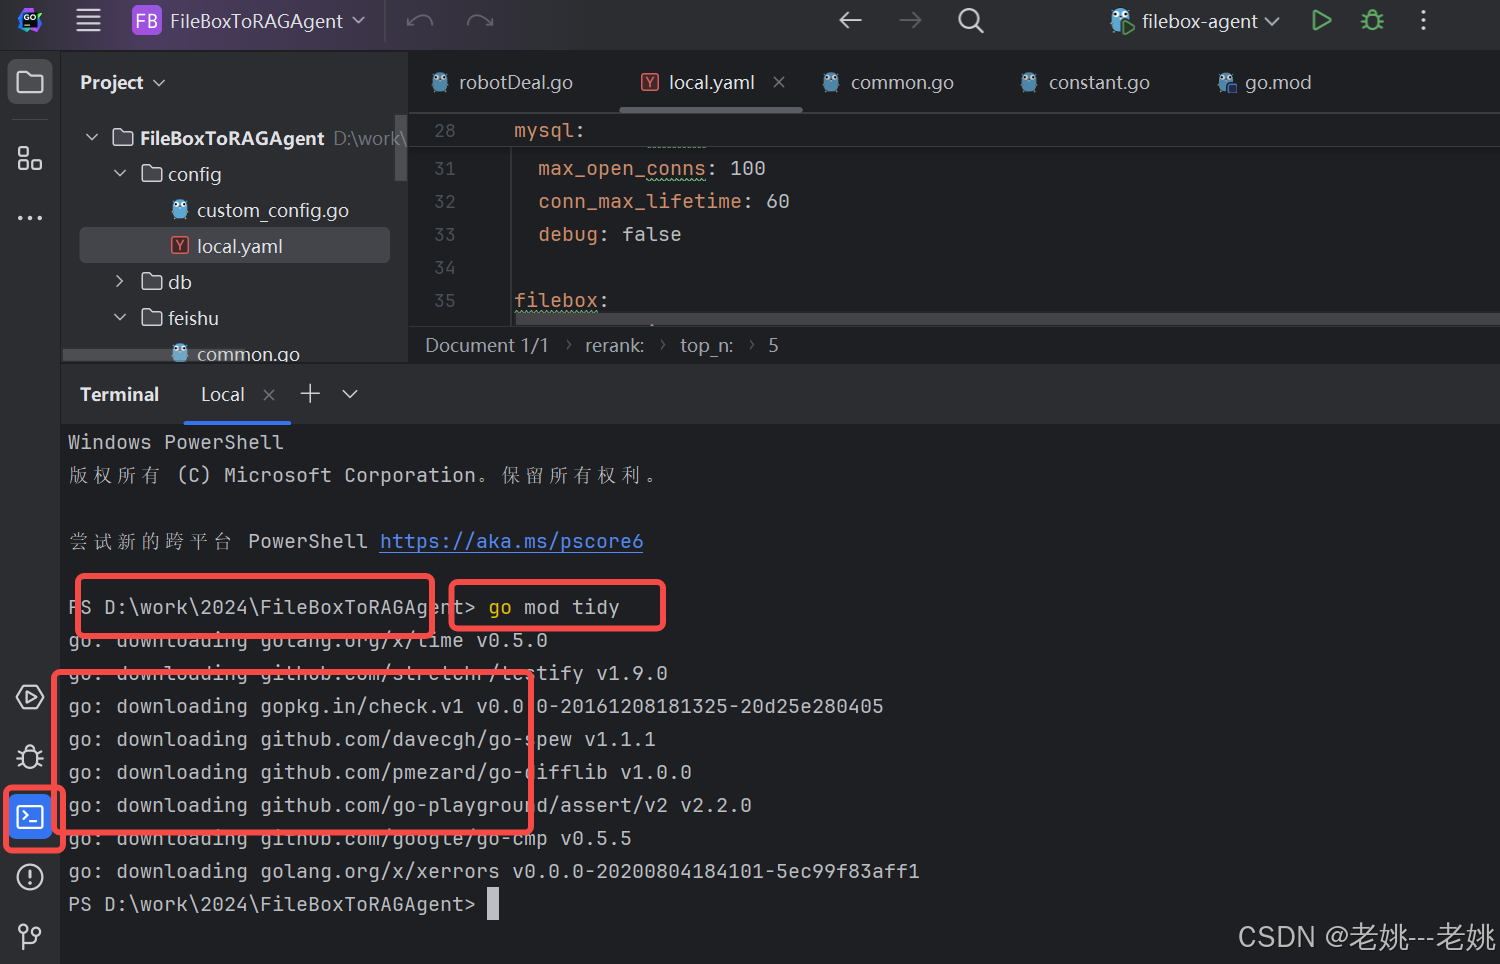This screenshot has width=1500, height=964.
Task: Expand the db folder
Action: click(120, 281)
